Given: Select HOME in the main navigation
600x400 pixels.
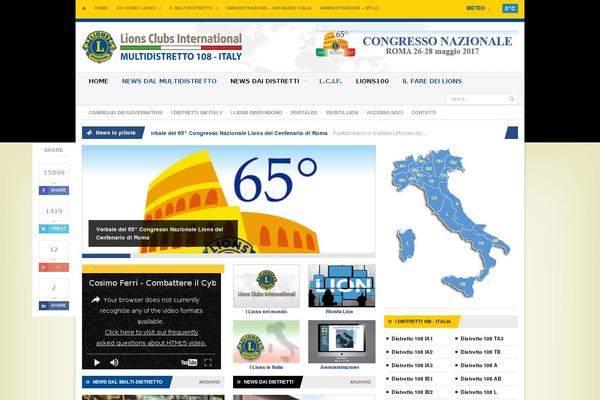Looking at the screenshot, I should (98, 81).
